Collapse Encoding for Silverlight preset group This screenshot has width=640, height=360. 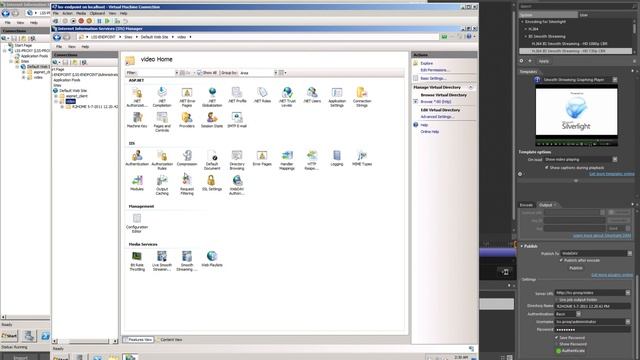pyautogui.click(x=522, y=22)
